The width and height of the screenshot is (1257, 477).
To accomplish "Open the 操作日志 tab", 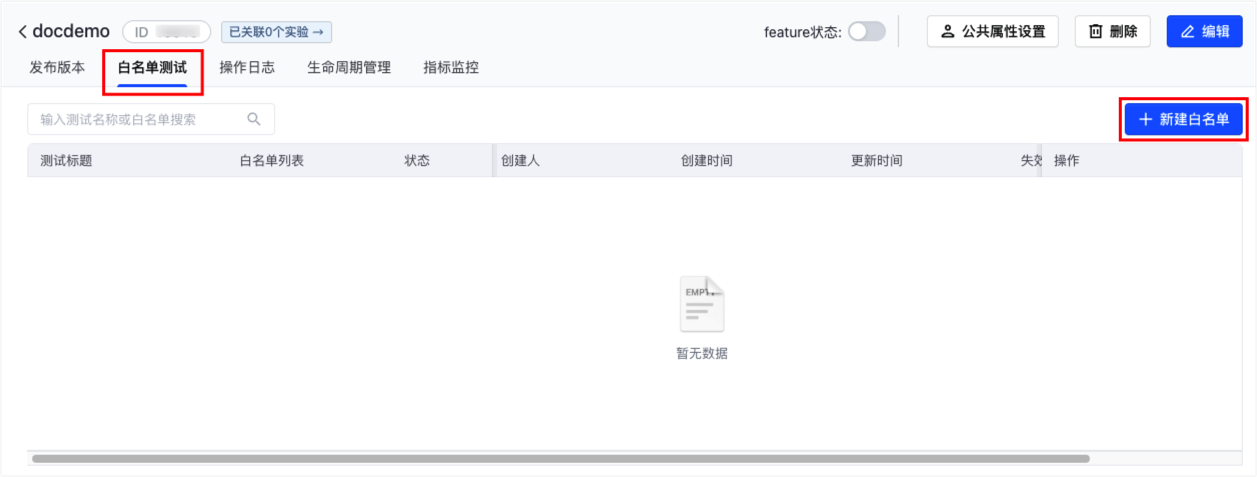I will 247,68.
